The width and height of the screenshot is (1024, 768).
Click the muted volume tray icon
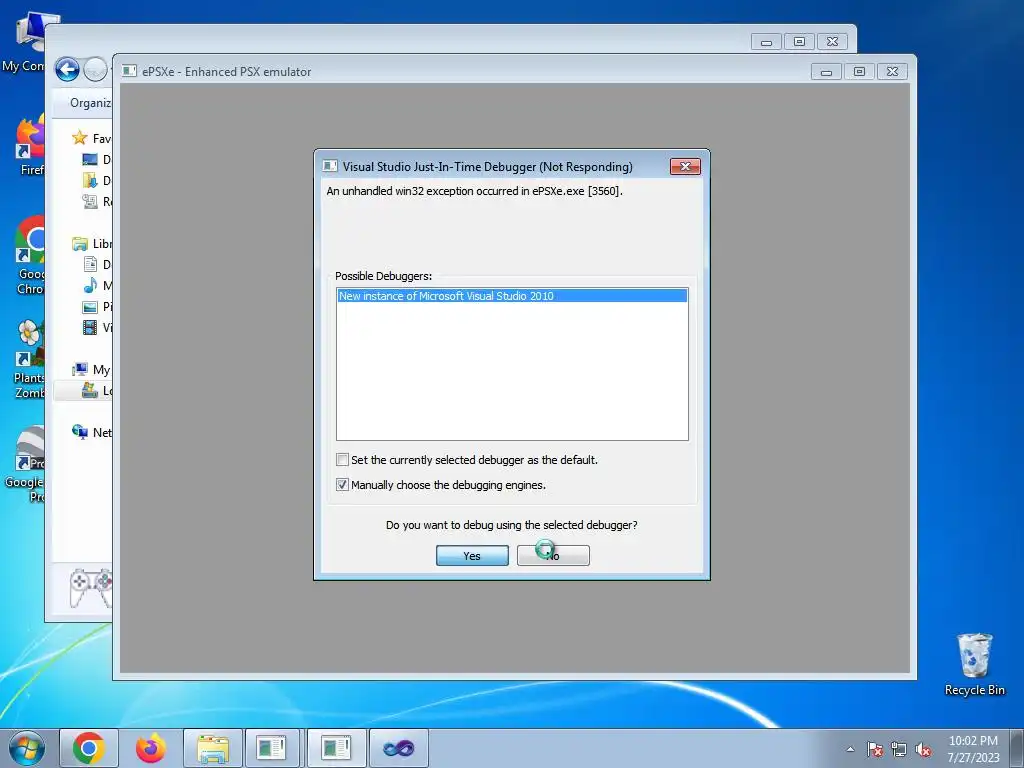click(x=923, y=749)
